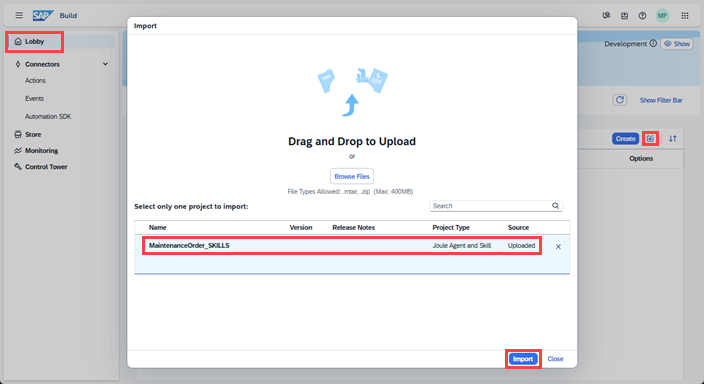Click the SAP logo
The width and height of the screenshot is (704, 384).
43,15
